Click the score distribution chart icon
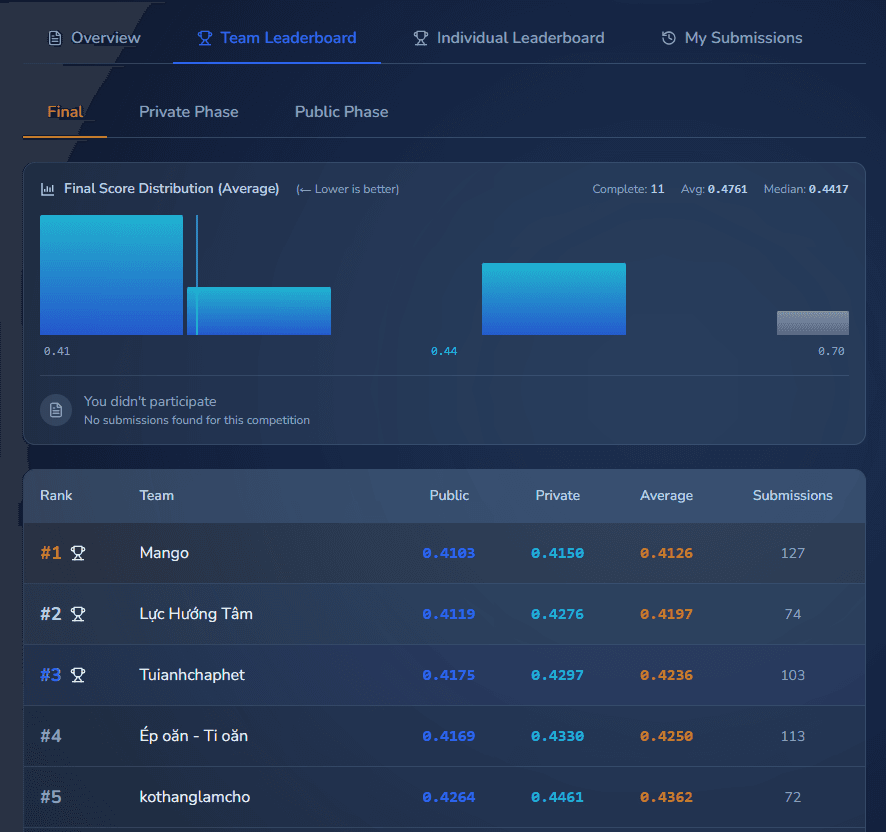Viewport: 886px width, 832px height. coord(47,189)
